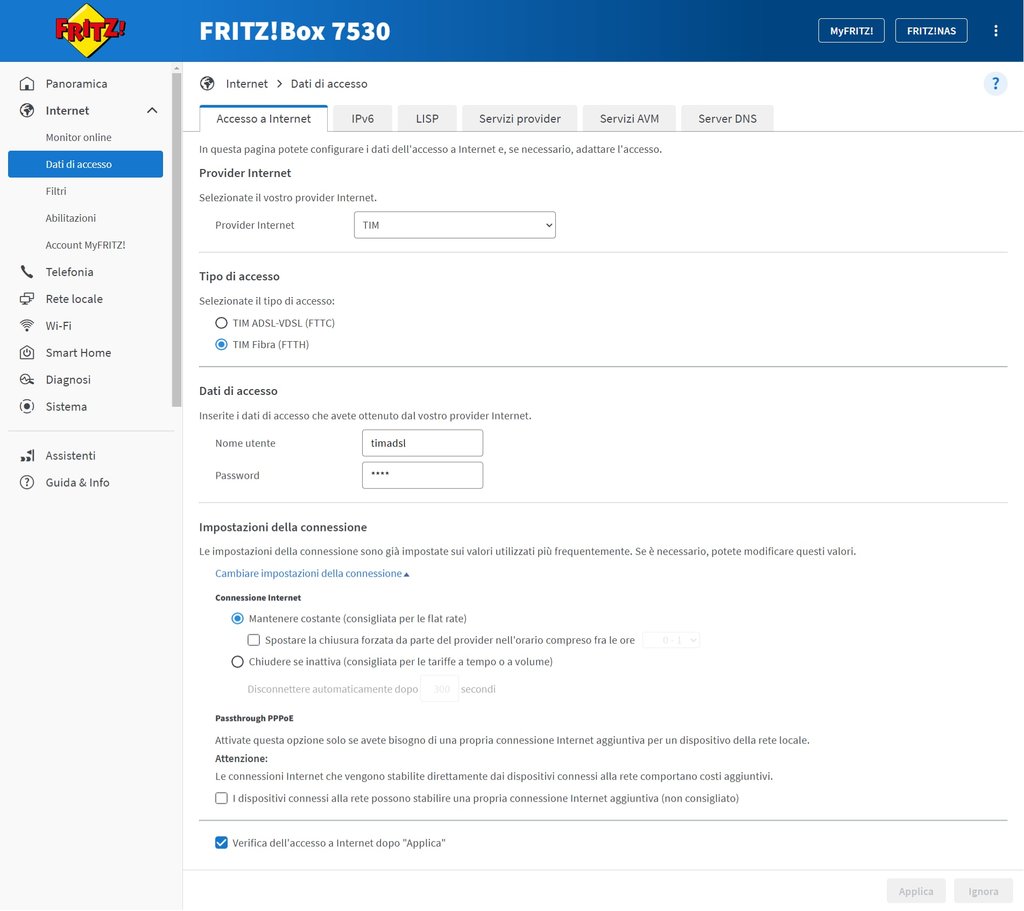Open the three-dot options menu
The height and width of the screenshot is (911, 1024).
(x=995, y=31)
